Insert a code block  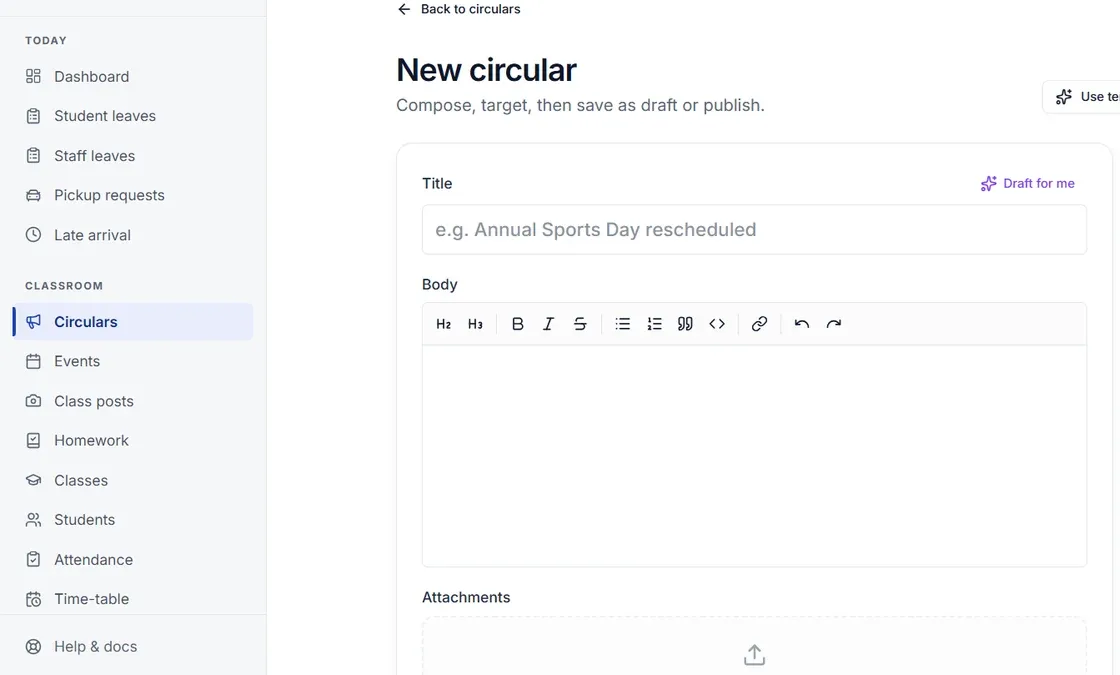[717, 324]
